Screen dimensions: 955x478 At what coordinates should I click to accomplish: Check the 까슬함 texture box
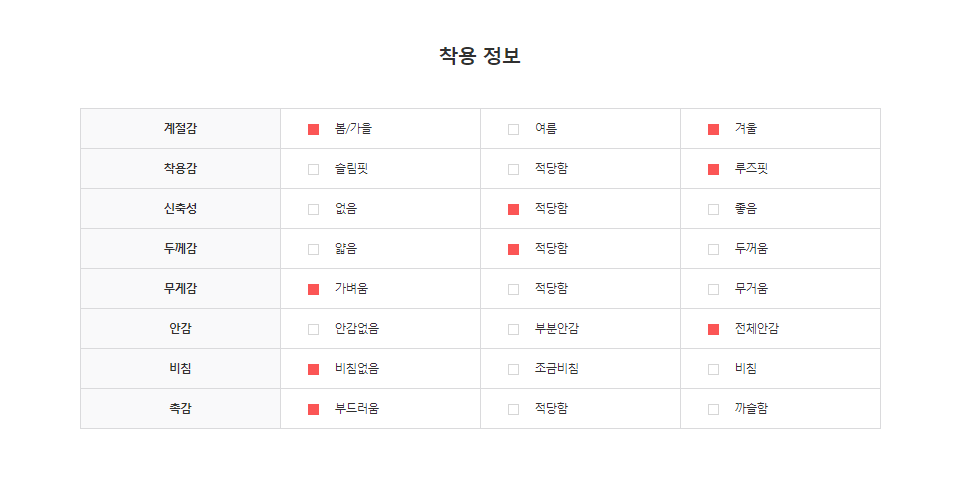tap(713, 409)
